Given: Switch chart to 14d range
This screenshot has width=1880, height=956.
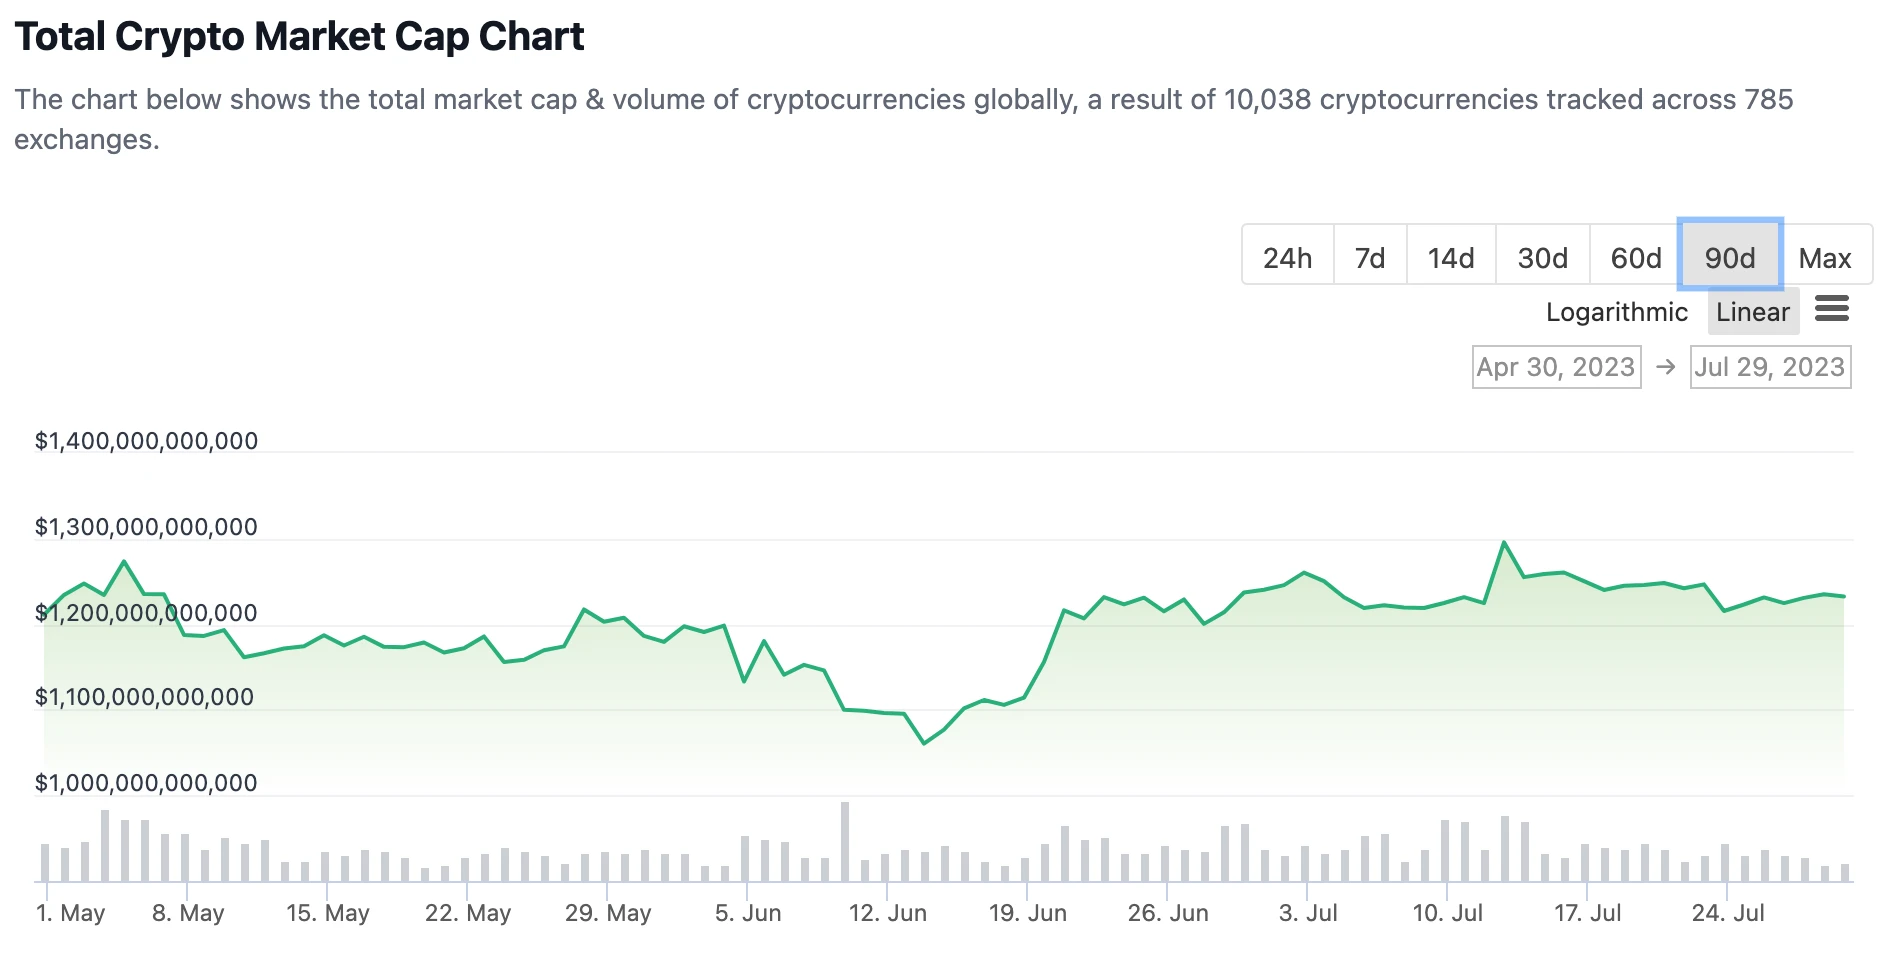Looking at the screenshot, I should click(x=1450, y=258).
